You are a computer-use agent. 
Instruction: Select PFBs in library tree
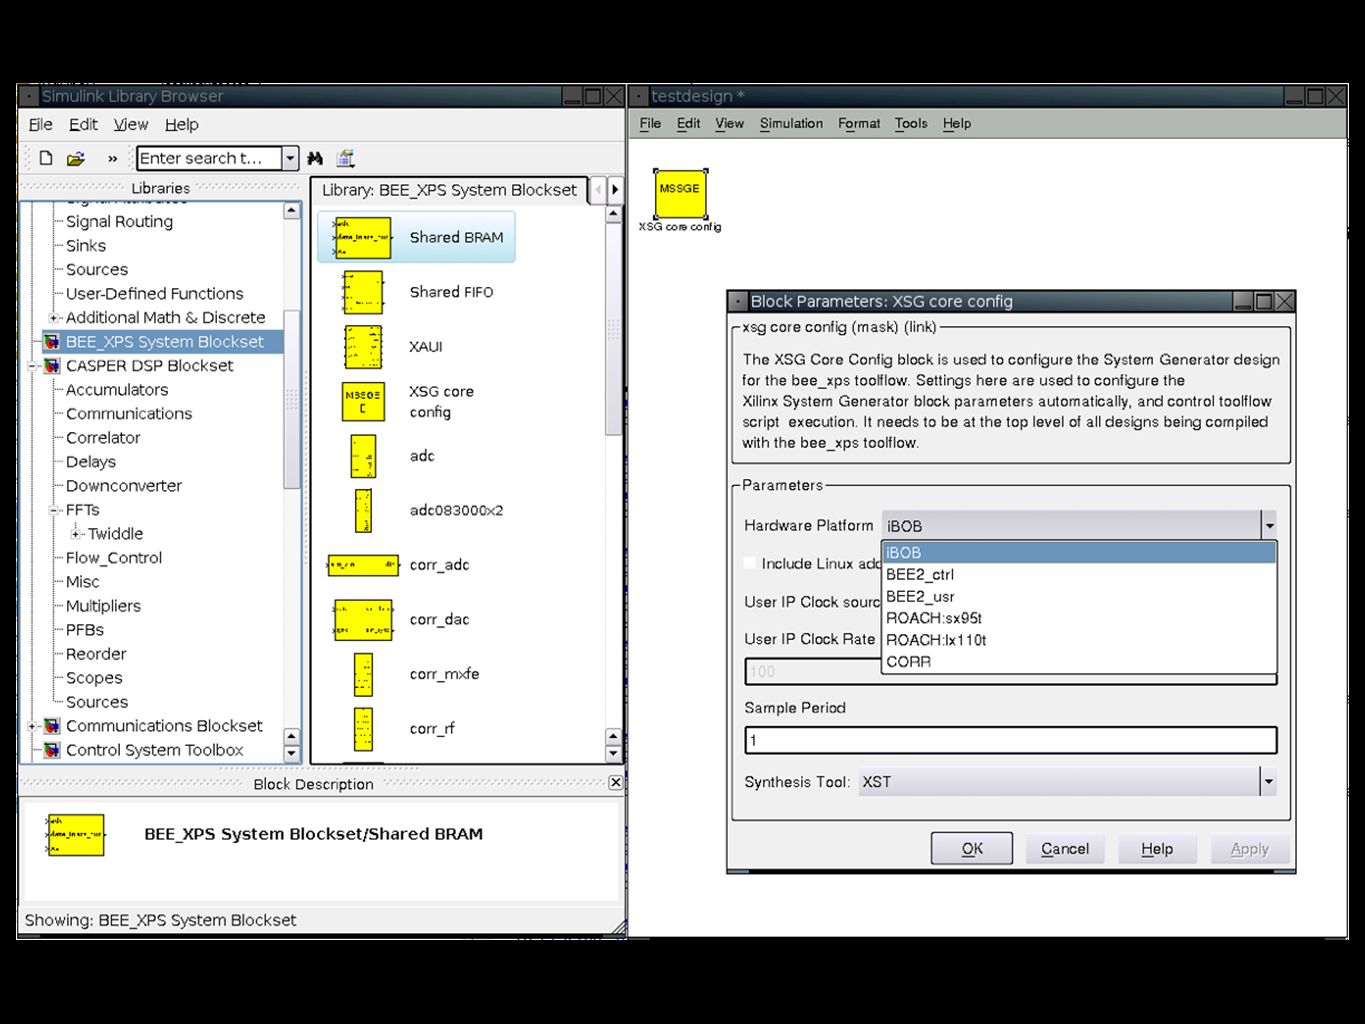point(85,630)
